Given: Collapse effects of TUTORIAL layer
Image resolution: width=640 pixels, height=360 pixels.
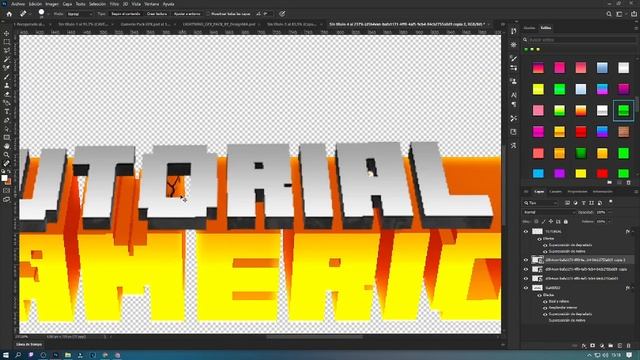Looking at the screenshot, I should point(633,231).
